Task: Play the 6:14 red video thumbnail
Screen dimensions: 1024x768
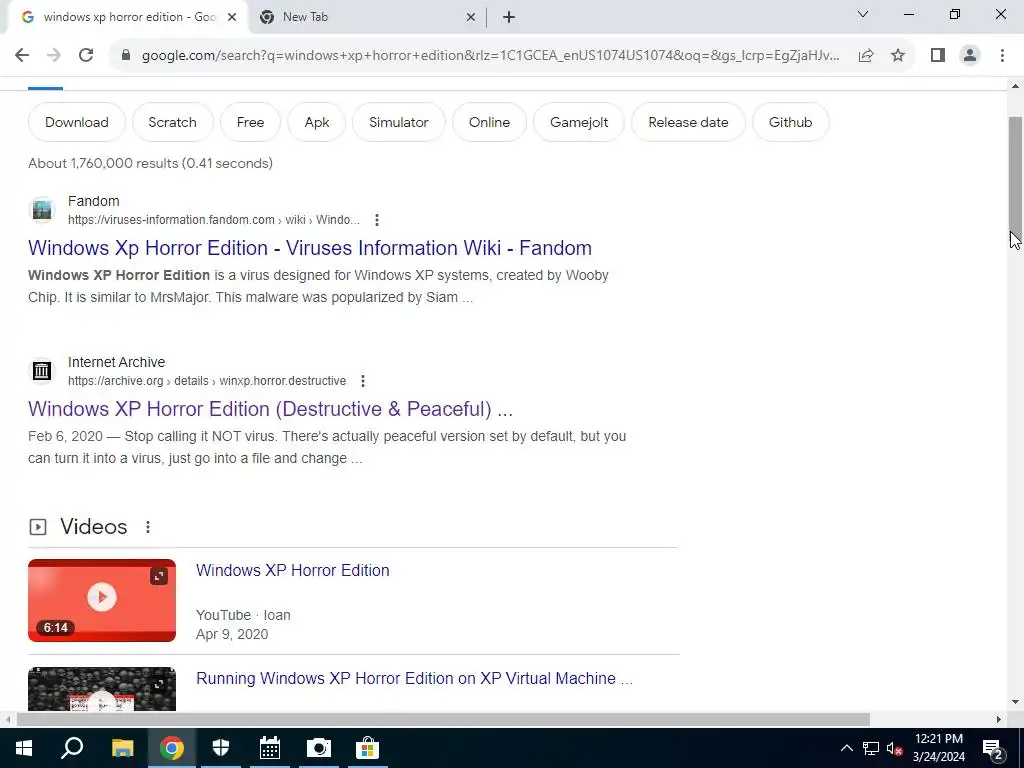Action: [102, 600]
